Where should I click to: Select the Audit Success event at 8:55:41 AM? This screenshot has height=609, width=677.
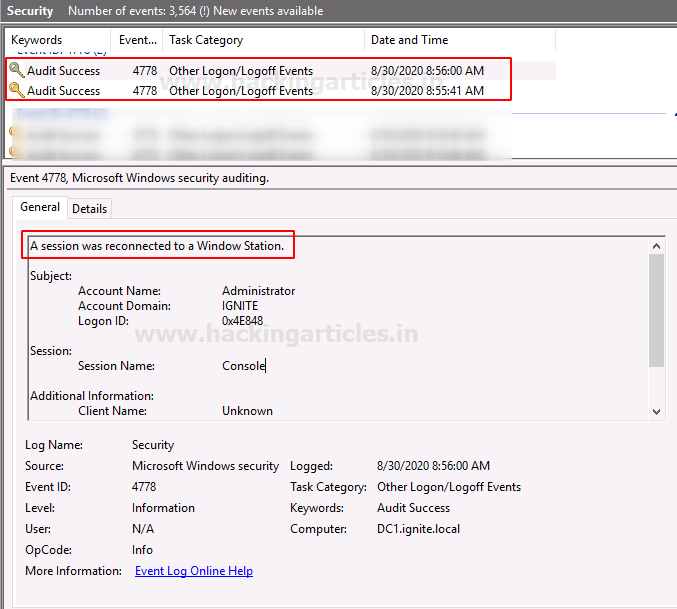tap(281, 91)
